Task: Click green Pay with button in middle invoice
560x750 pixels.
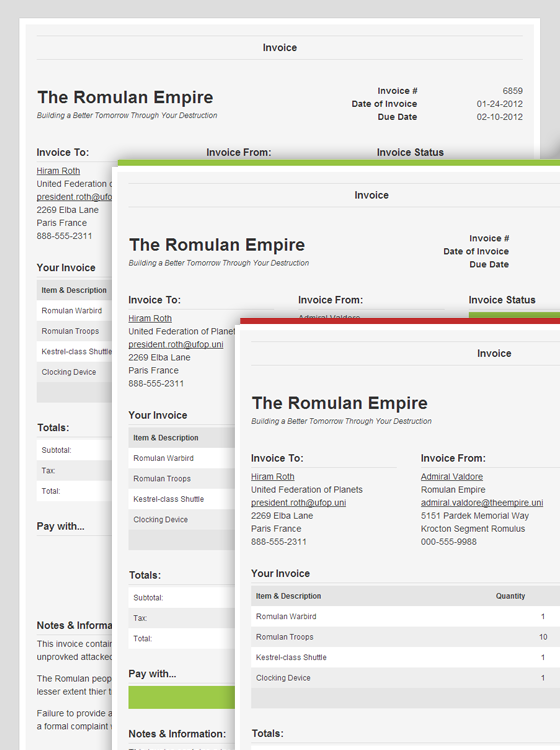Action: pos(181,697)
